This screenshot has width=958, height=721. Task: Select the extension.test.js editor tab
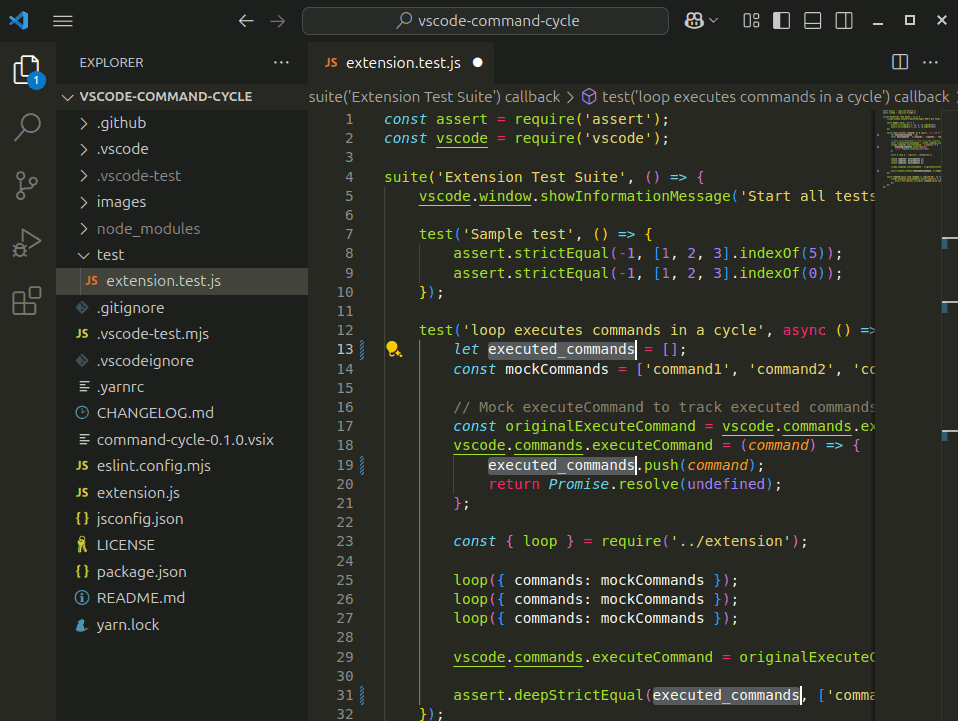click(x=401, y=62)
